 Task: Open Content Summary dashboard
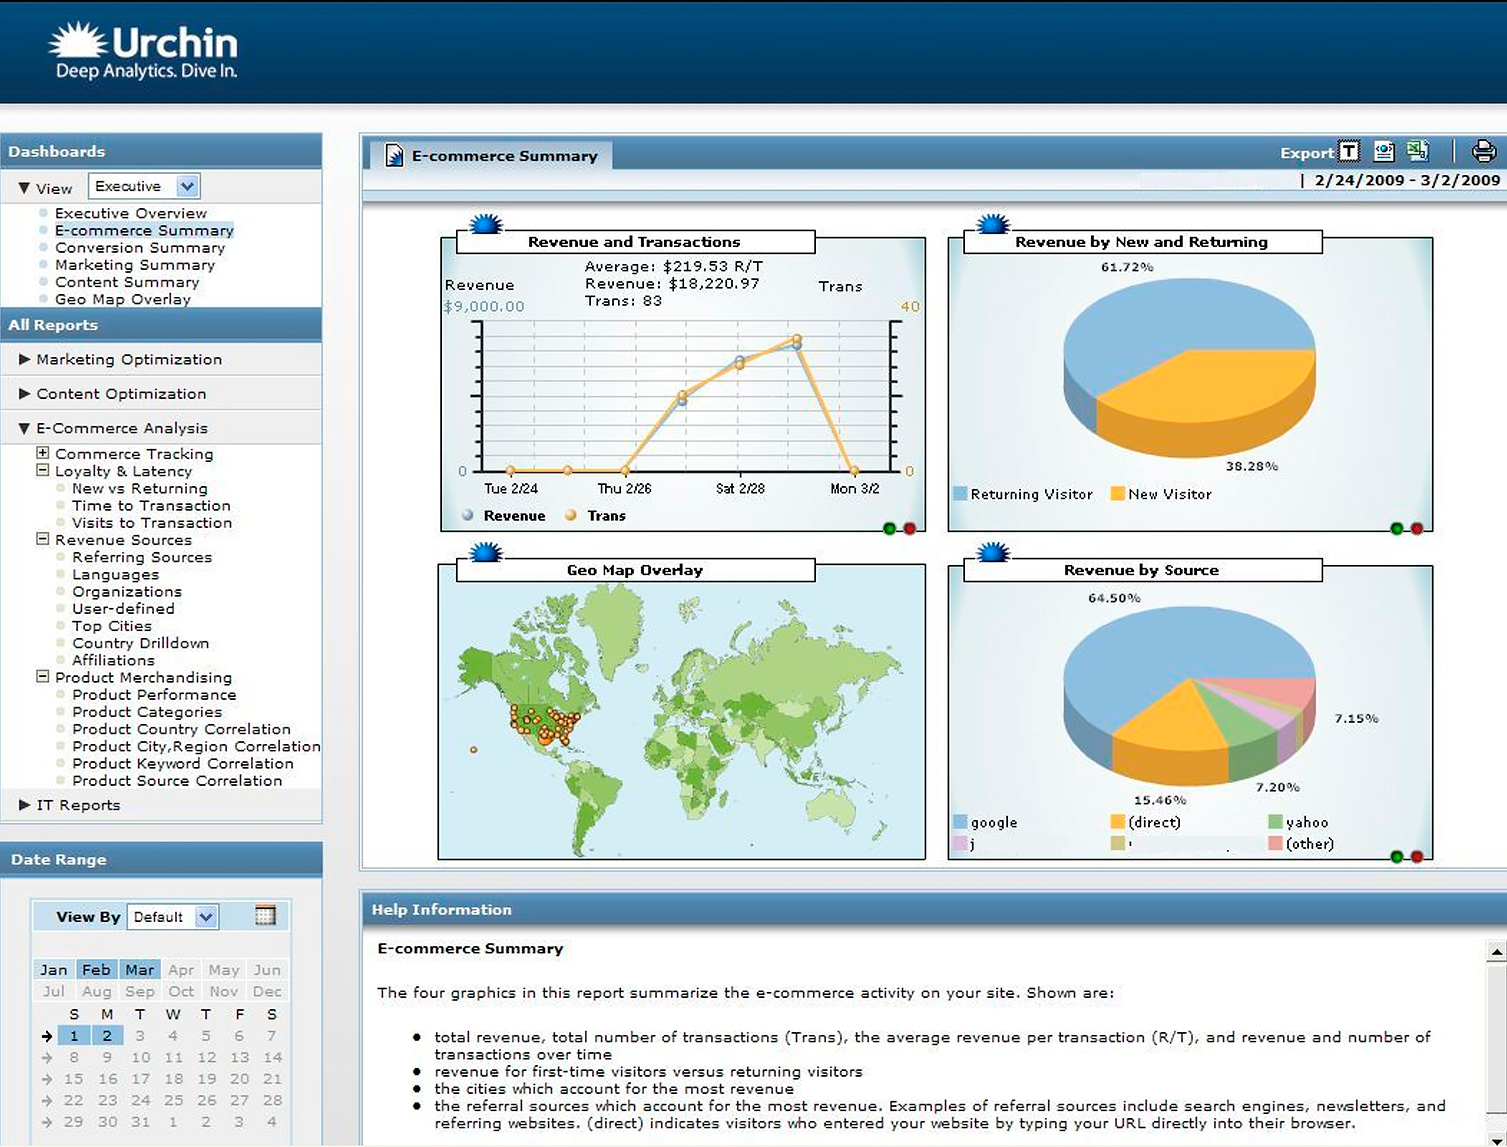coord(127,282)
